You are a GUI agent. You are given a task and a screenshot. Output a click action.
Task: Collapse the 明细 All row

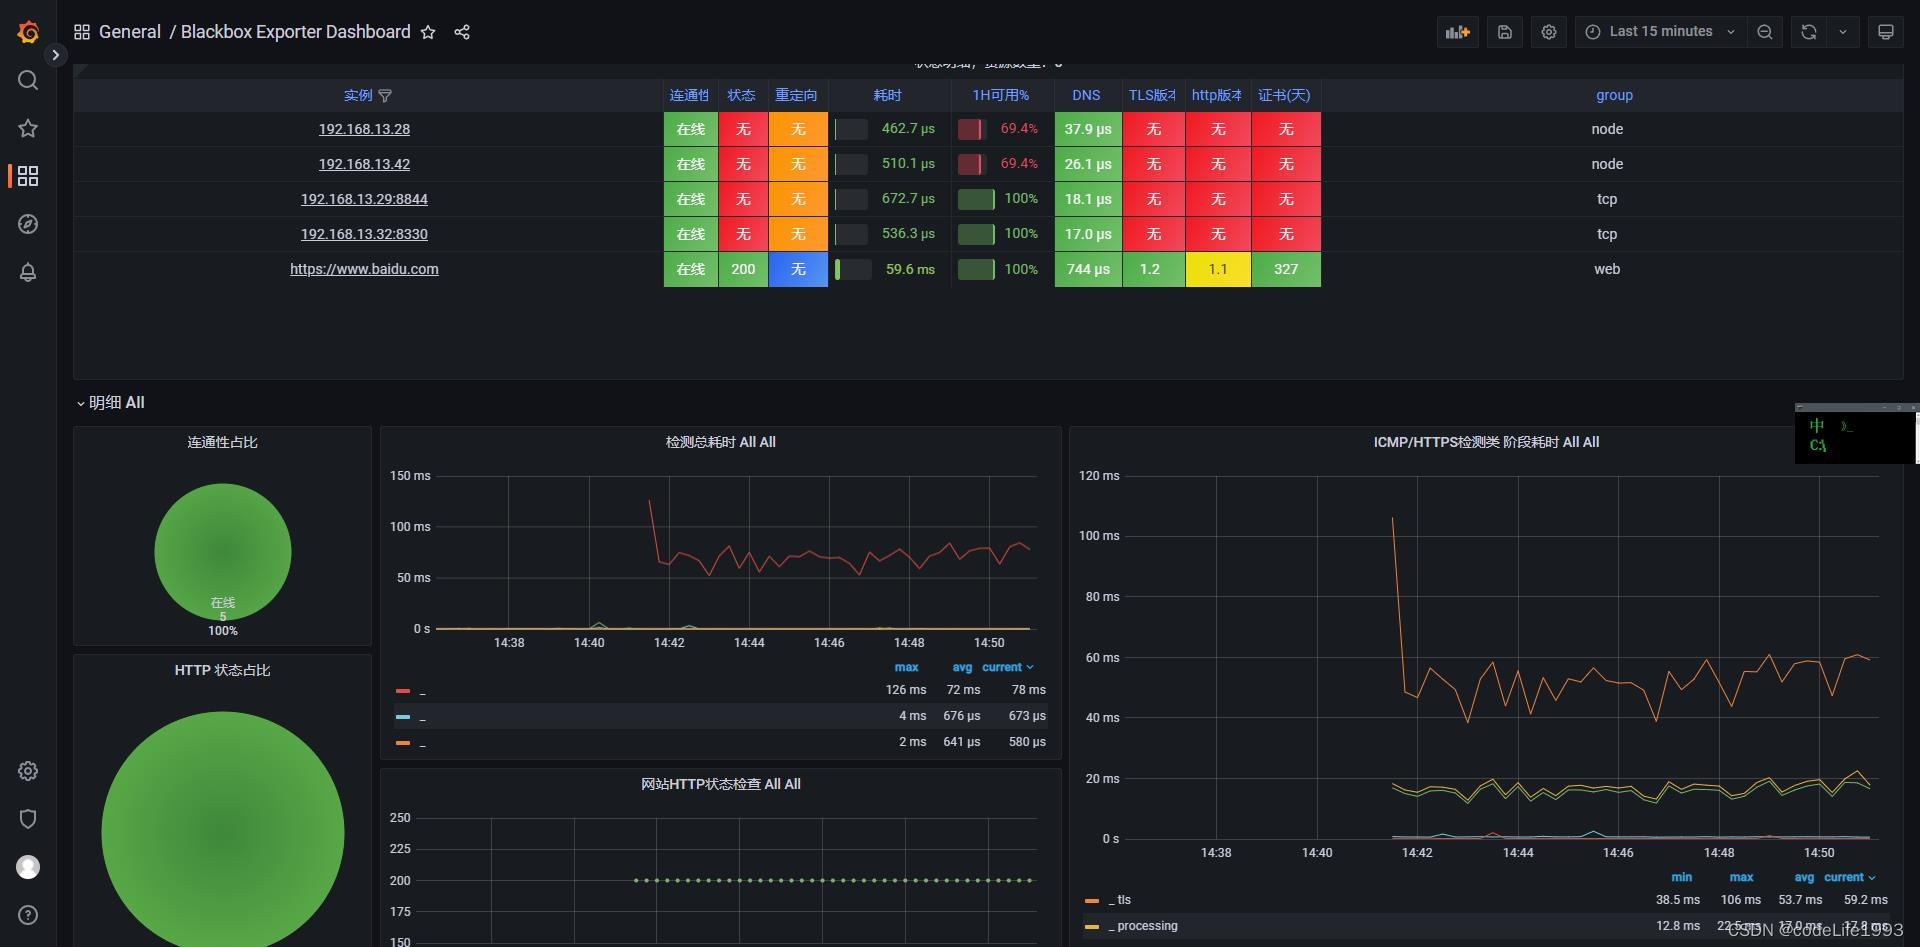111,402
